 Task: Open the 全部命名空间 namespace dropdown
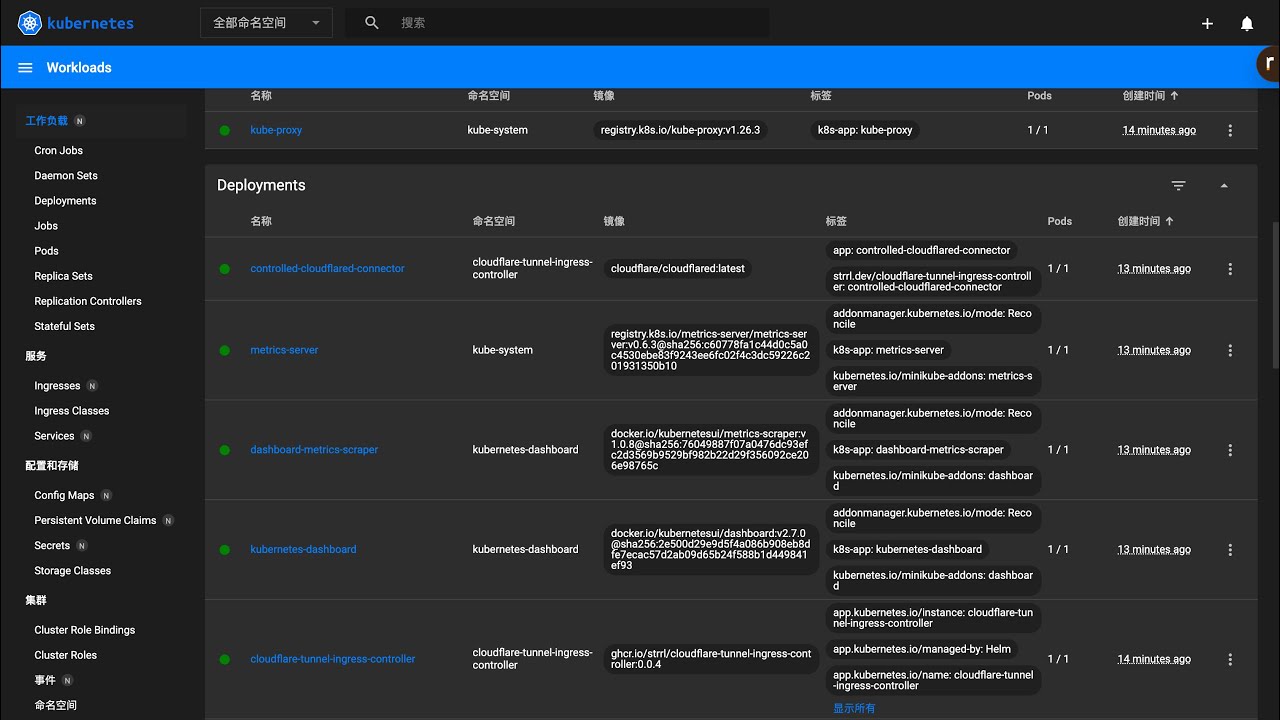pos(266,23)
